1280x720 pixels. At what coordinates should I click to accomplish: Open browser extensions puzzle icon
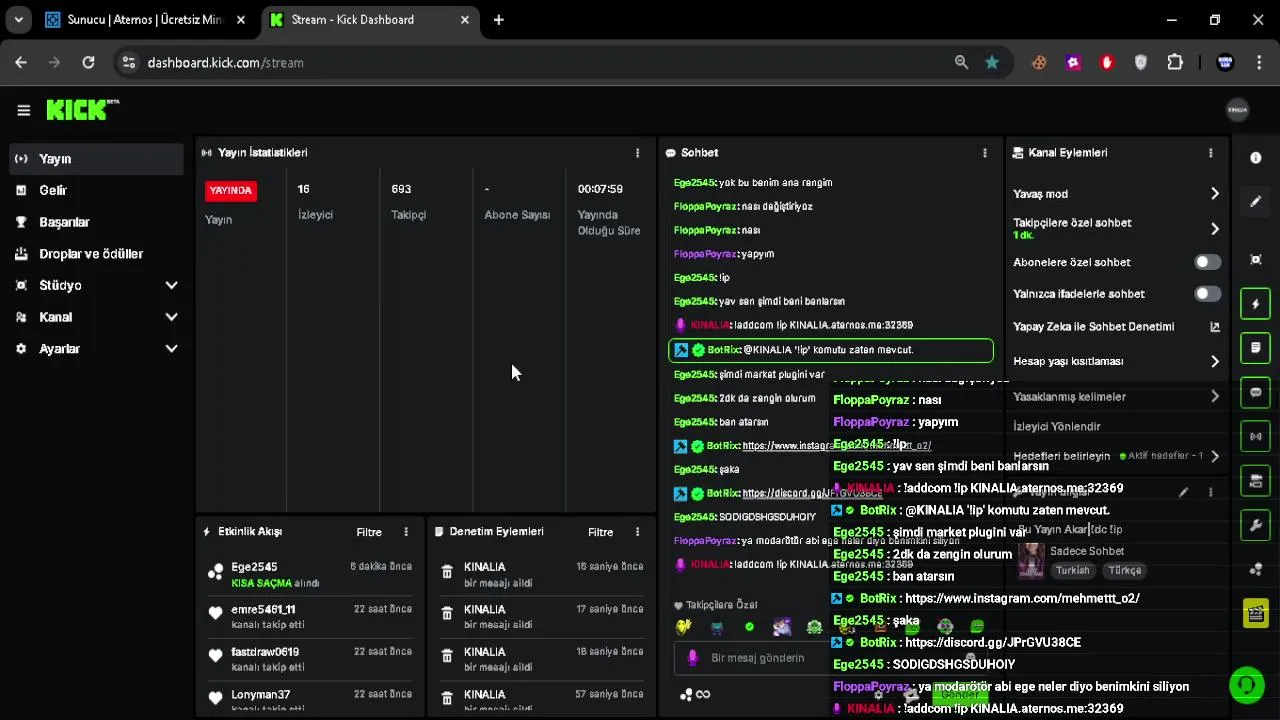(1175, 62)
